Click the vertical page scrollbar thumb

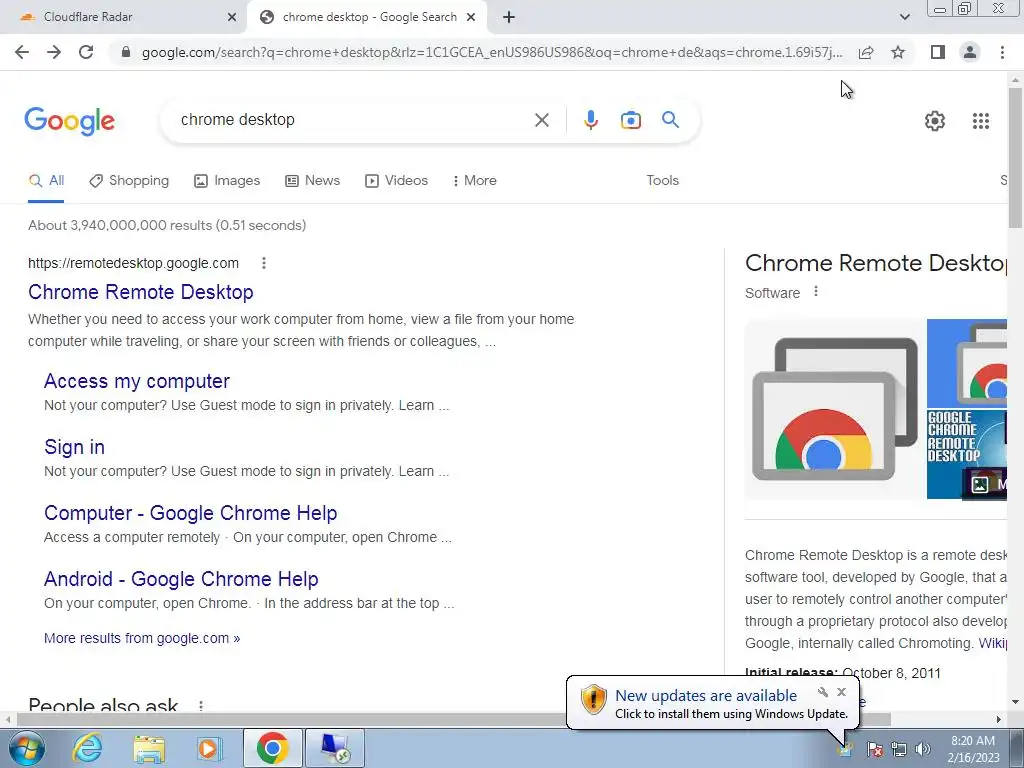[x=1015, y=158]
